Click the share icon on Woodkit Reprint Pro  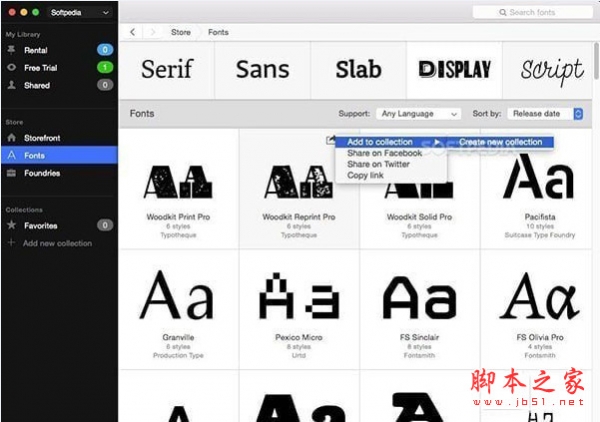pyautogui.click(x=330, y=140)
